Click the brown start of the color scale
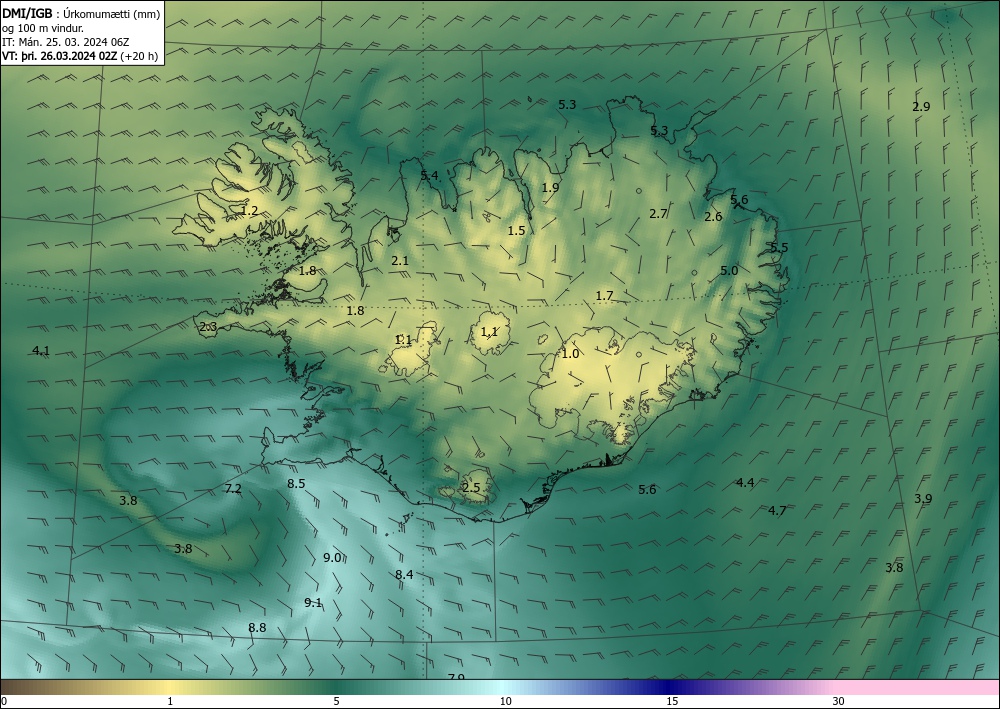The image size is (1000, 709). (x=19, y=687)
